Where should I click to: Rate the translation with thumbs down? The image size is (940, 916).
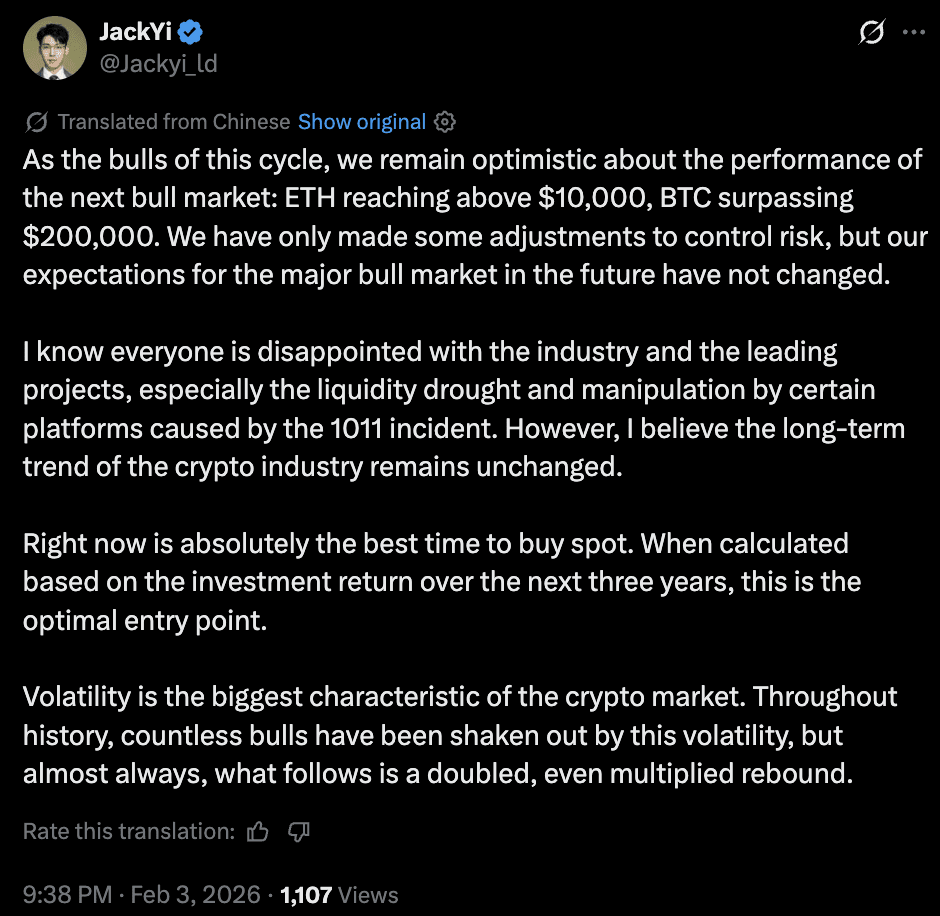[297, 831]
